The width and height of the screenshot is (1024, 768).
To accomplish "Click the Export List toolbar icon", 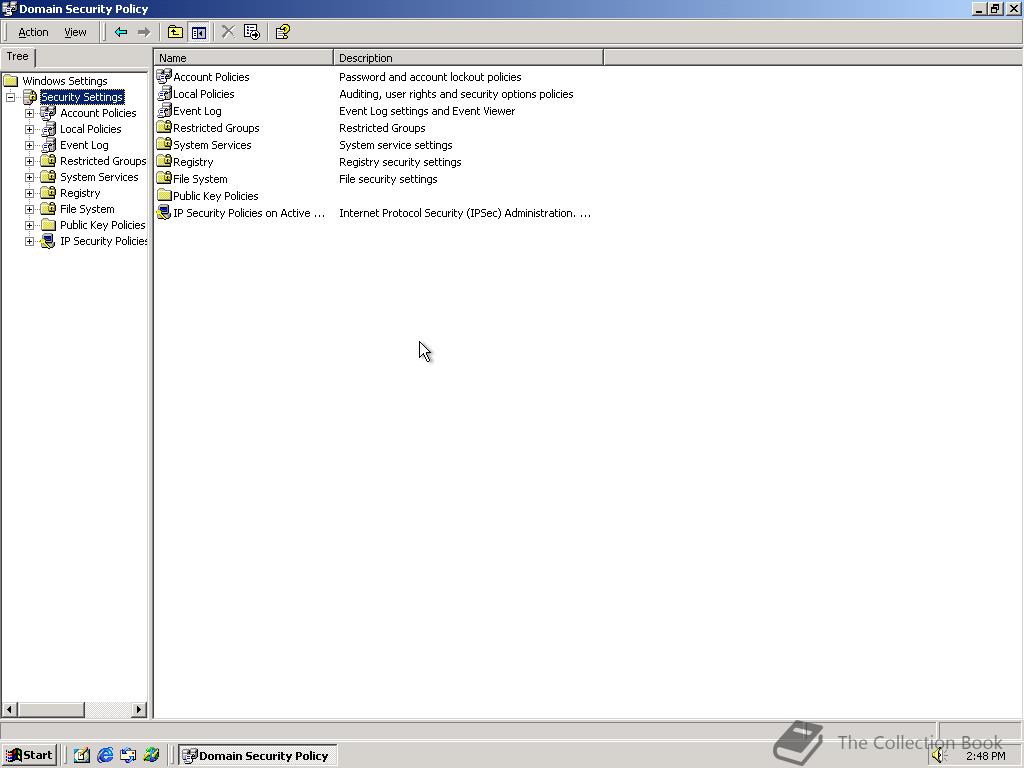I will tap(251, 32).
